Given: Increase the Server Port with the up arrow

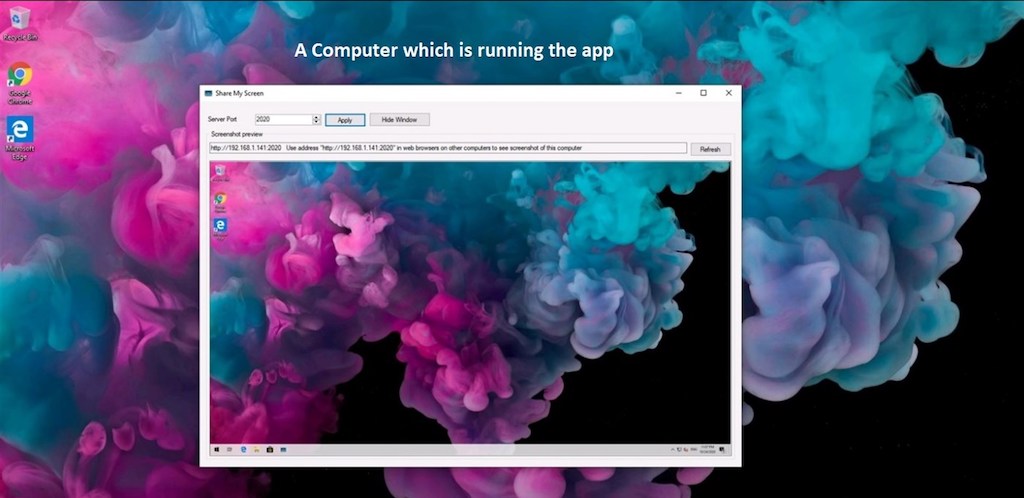Looking at the screenshot, I should point(317,117).
